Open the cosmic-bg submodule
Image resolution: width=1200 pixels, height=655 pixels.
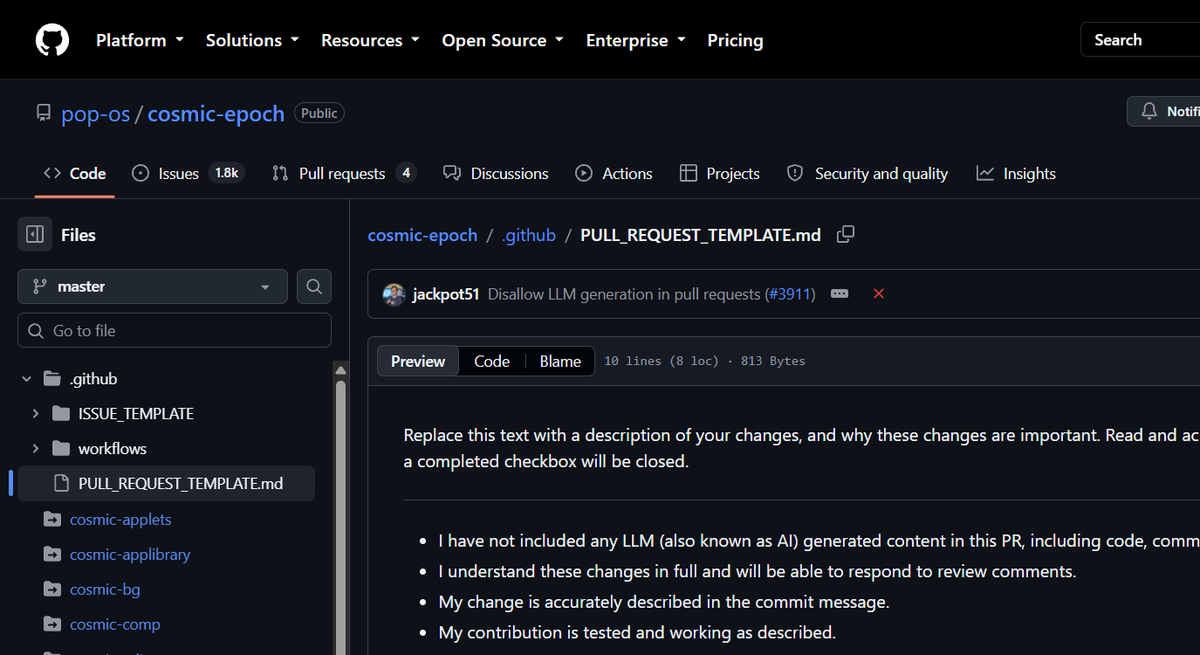click(105, 589)
